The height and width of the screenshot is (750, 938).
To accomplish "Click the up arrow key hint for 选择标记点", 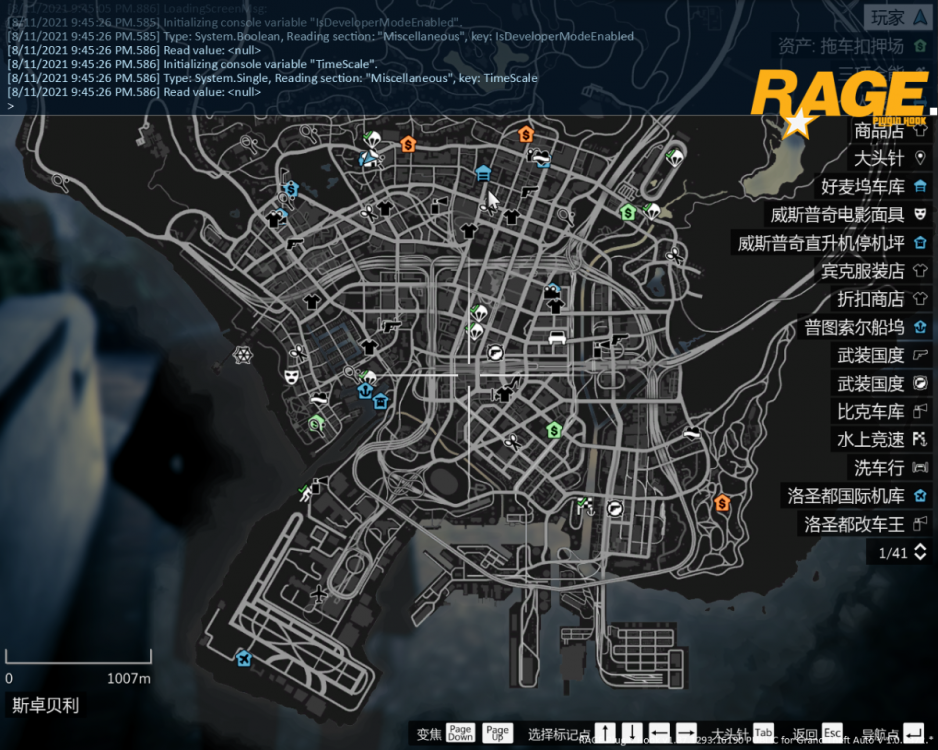I will 605,733.
